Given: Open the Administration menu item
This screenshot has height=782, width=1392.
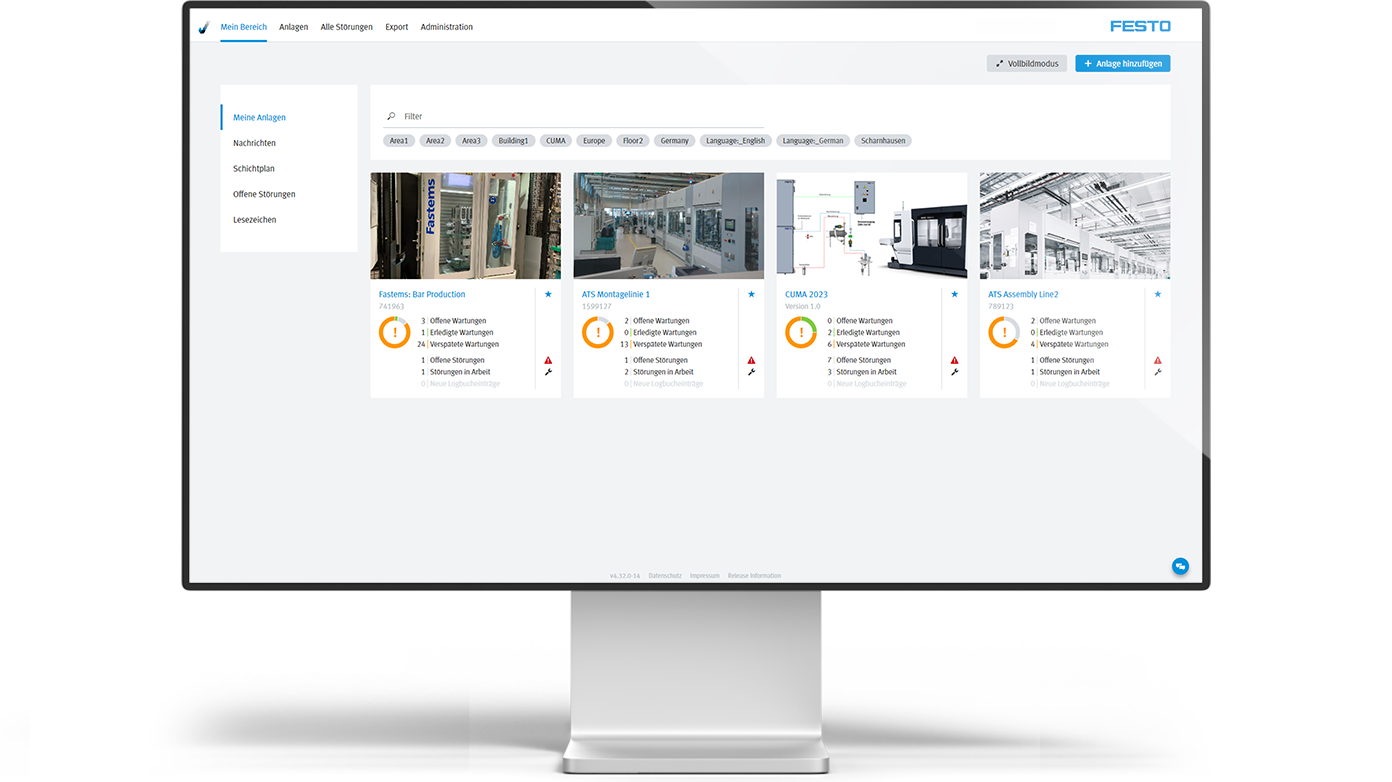Looking at the screenshot, I should coord(447,27).
